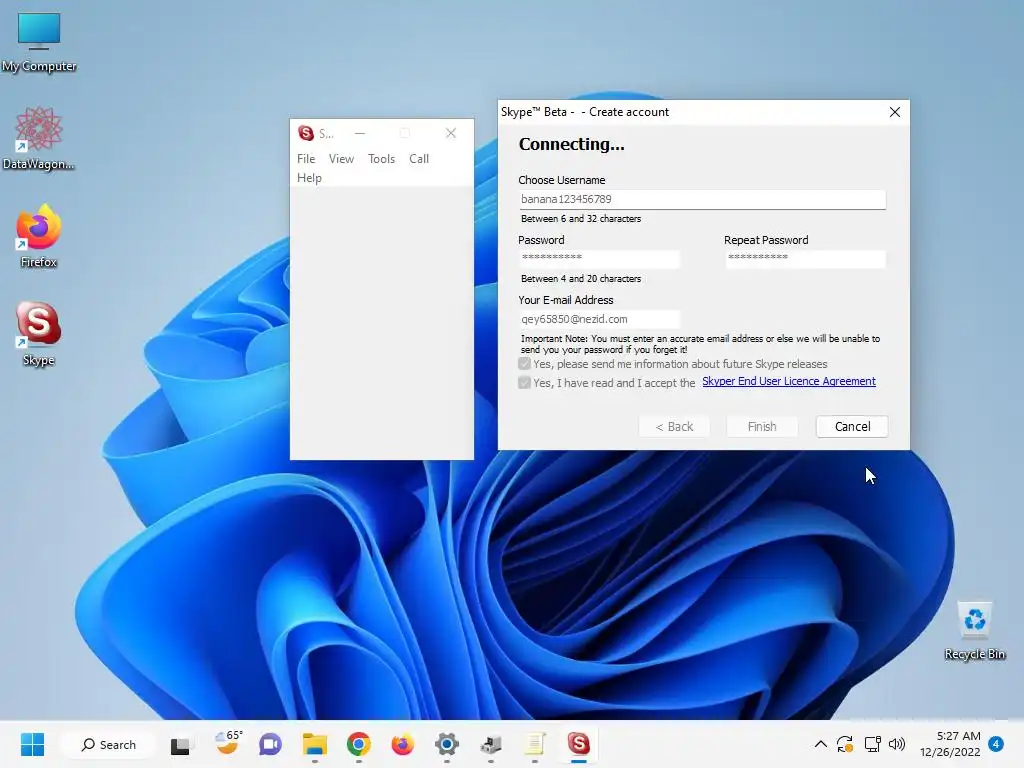Screen dimensions: 1024x768
Task: Click the E-mail Address field
Action: [599, 319]
